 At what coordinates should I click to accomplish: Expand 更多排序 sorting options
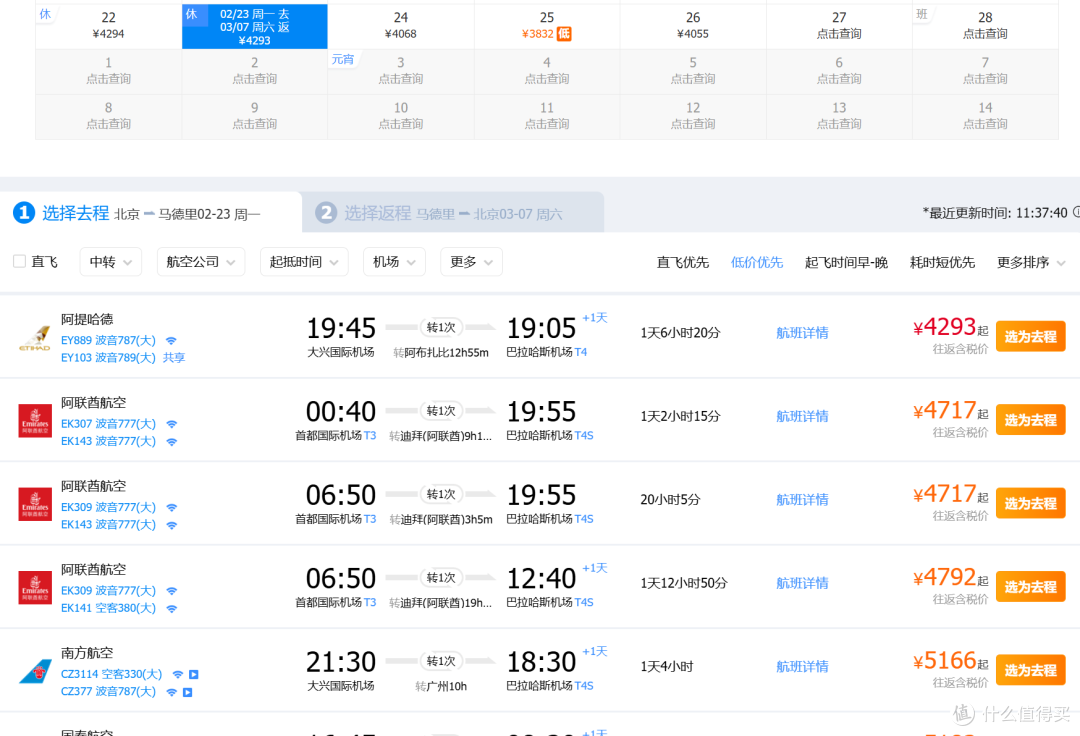[1030, 262]
